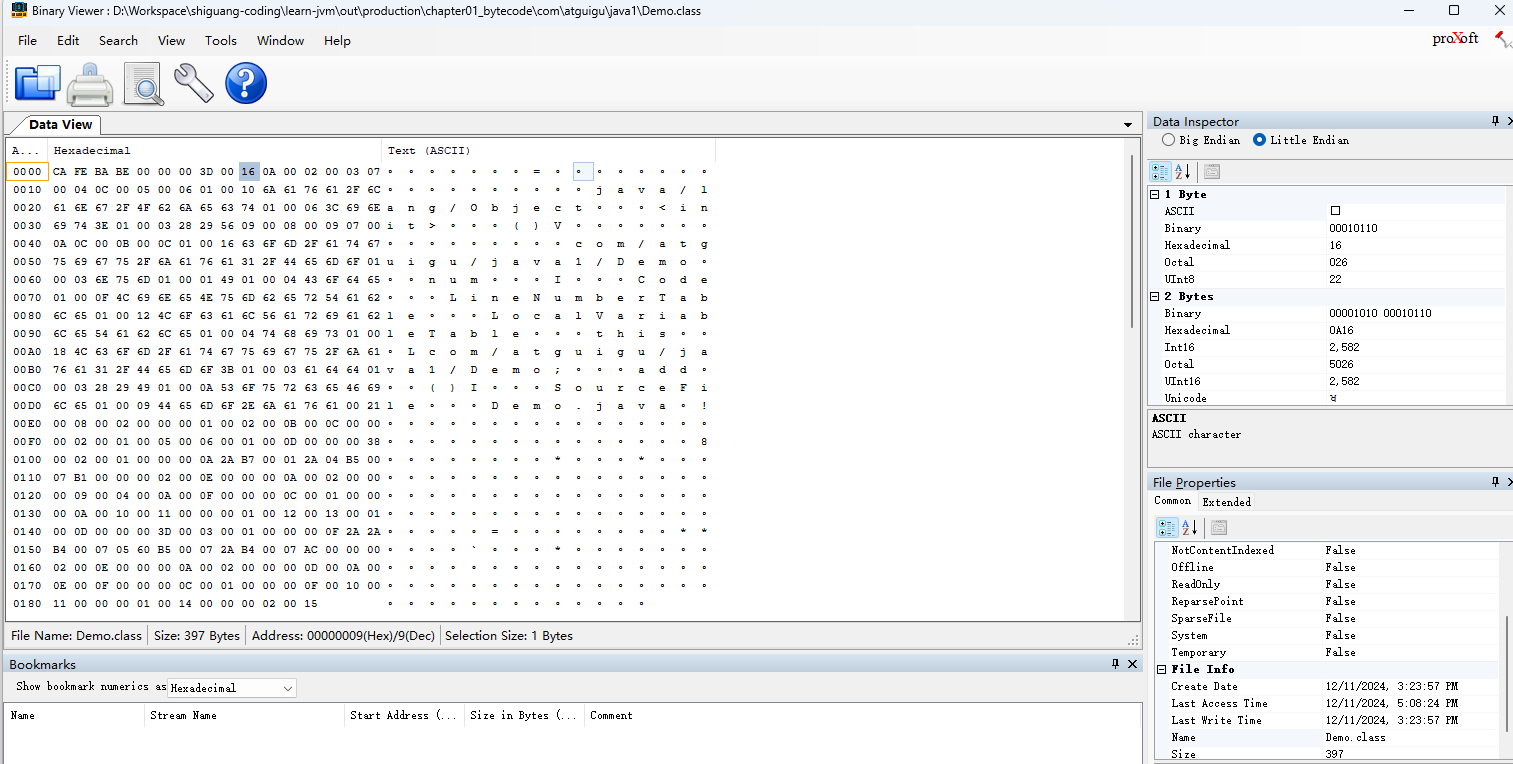1513x764 pixels.
Task: Click the Stream Name bookmarks column header
Action: 244,715
